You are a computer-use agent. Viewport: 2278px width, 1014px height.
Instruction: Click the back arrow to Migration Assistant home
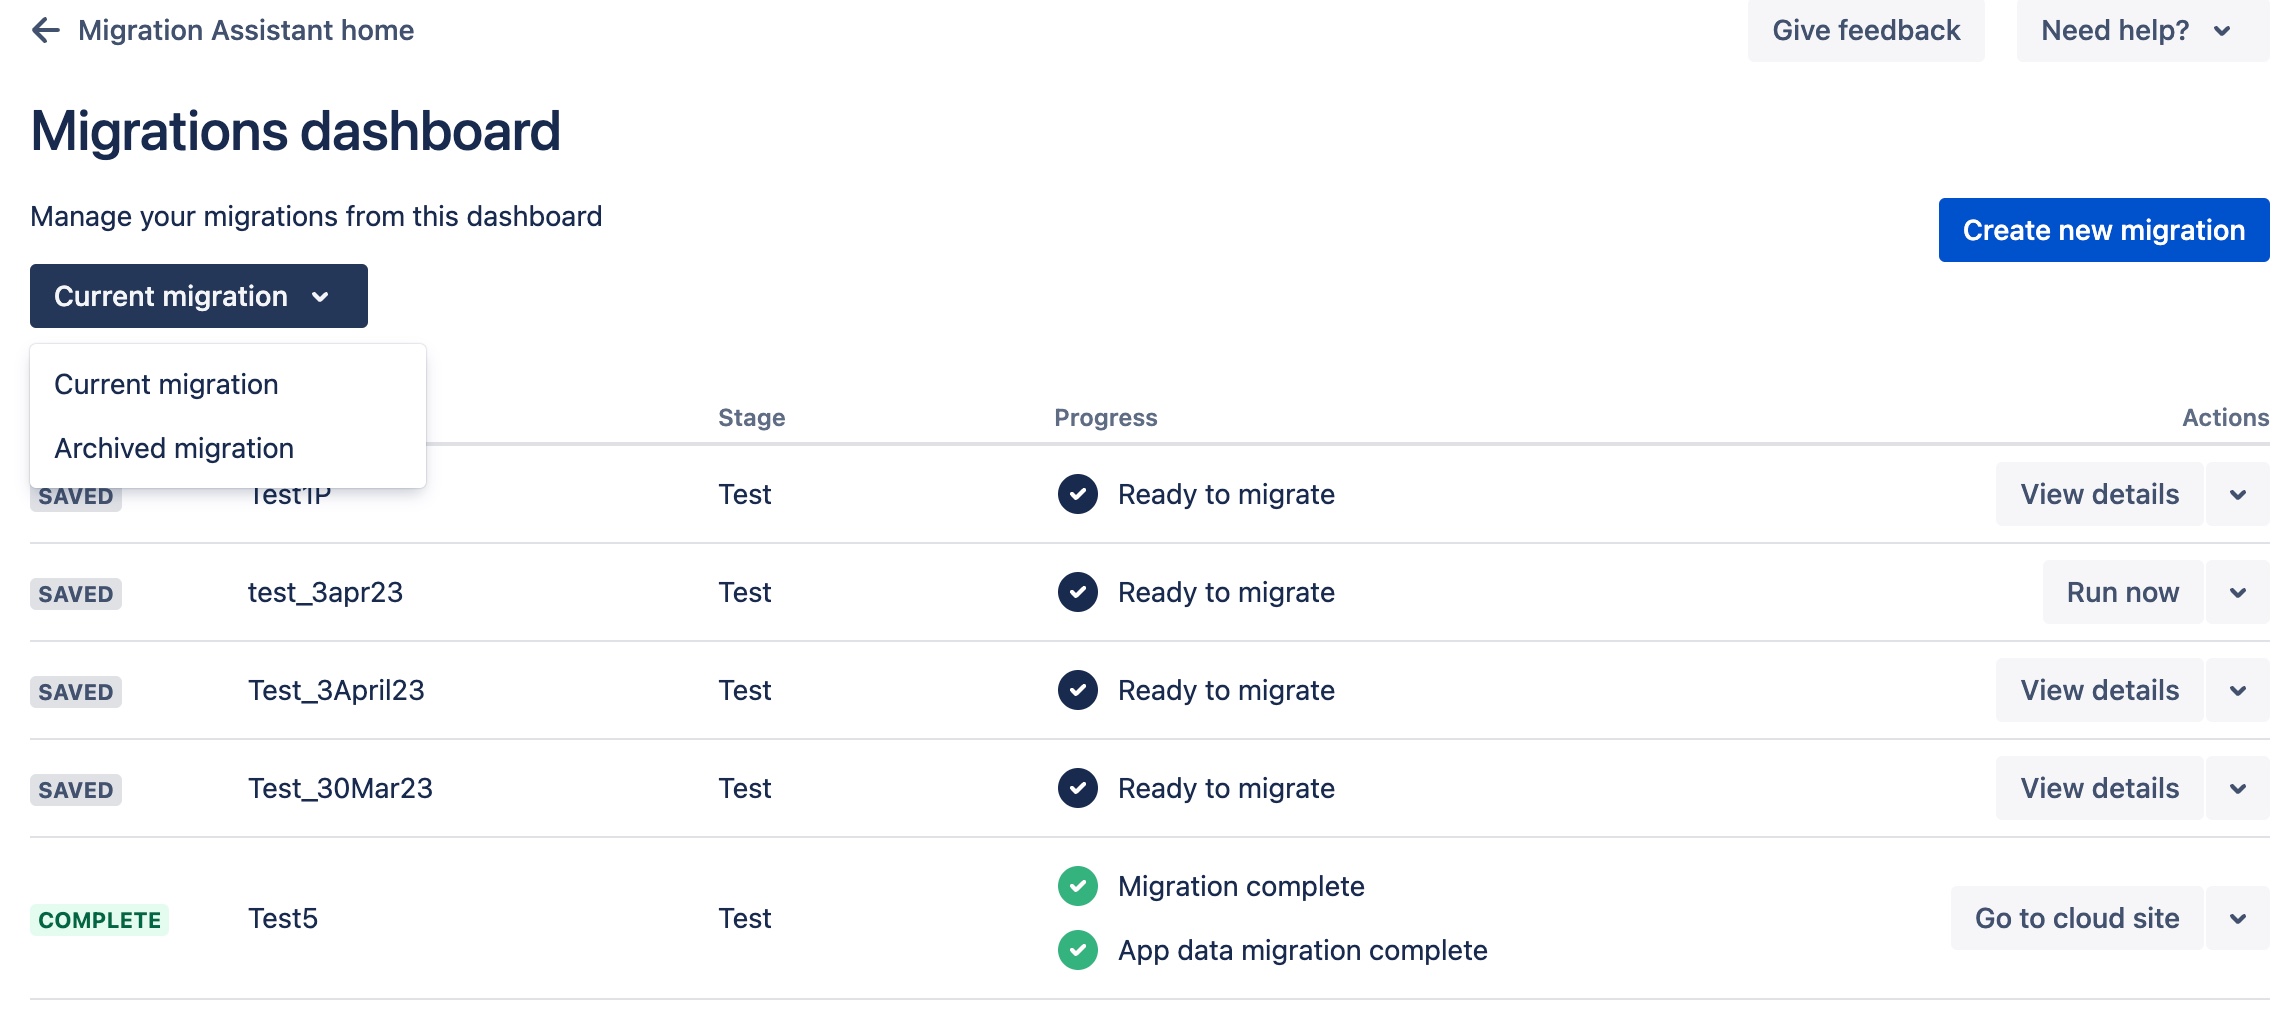[46, 31]
